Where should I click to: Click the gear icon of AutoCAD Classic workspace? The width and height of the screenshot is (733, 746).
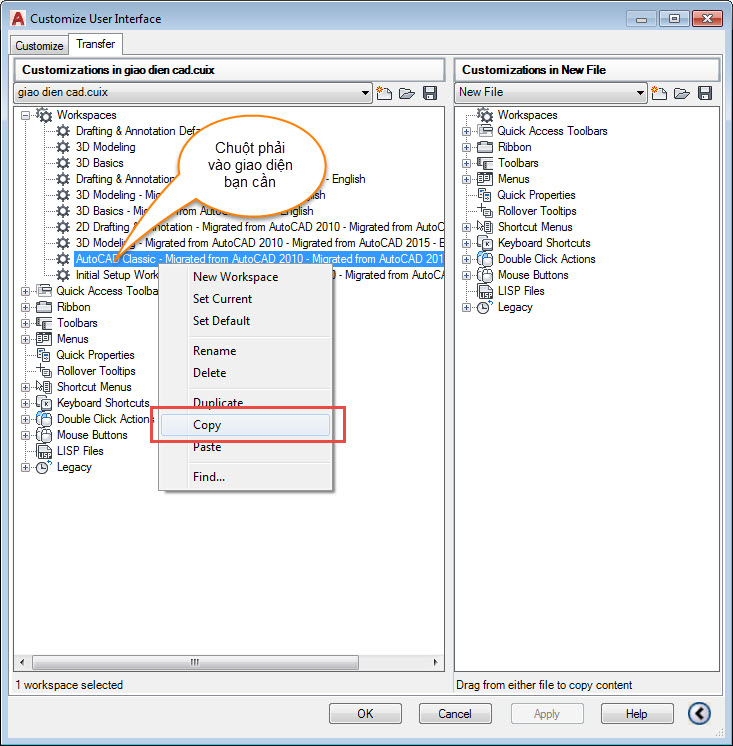coord(63,259)
